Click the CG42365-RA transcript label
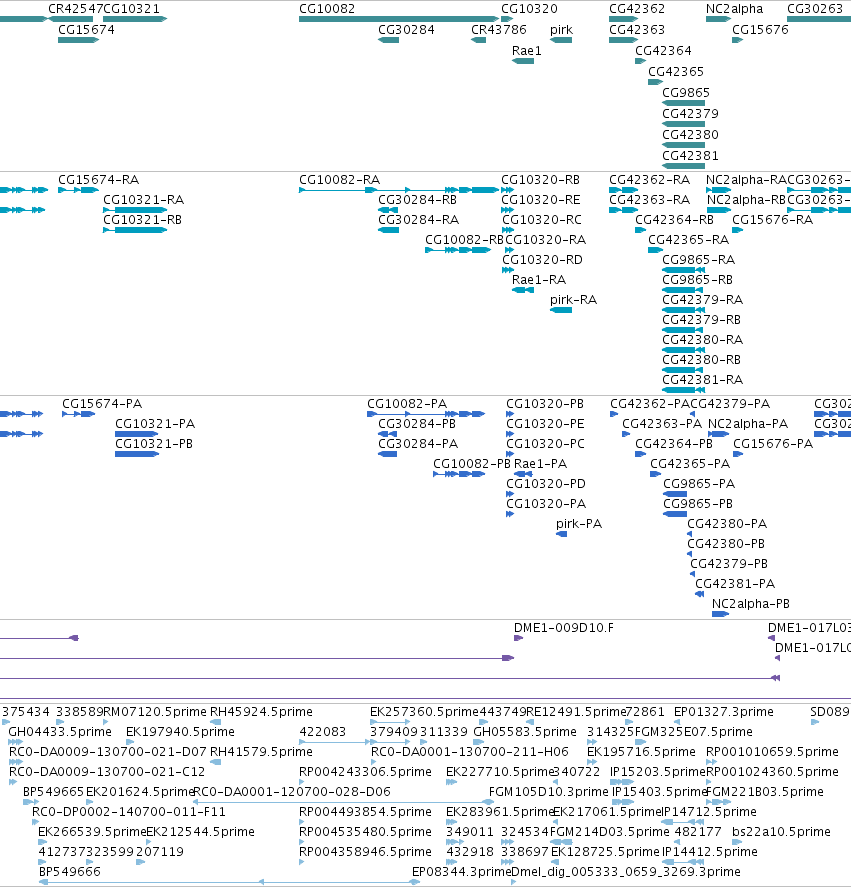The width and height of the screenshot is (851, 887). tap(689, 240)
